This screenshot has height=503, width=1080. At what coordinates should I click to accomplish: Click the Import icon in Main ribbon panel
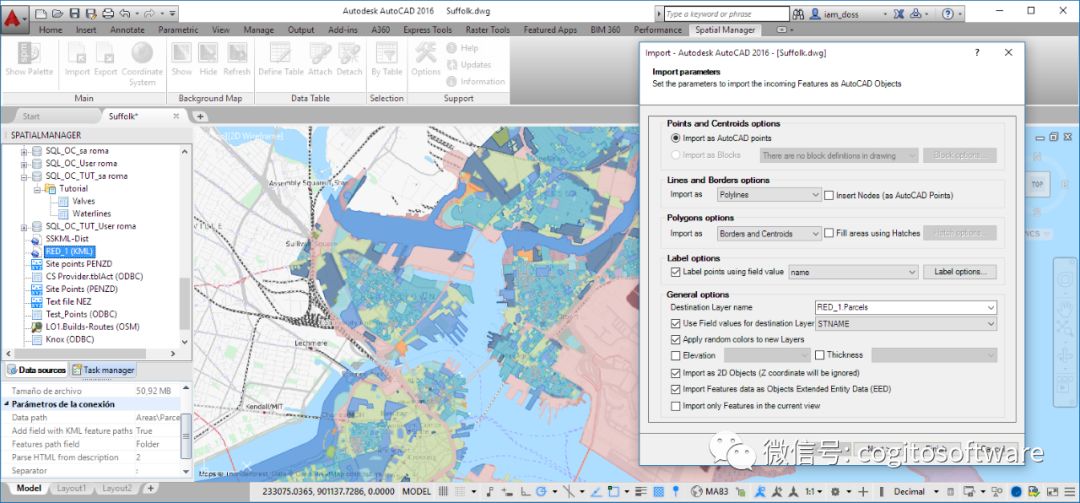(x=77, y=53)
